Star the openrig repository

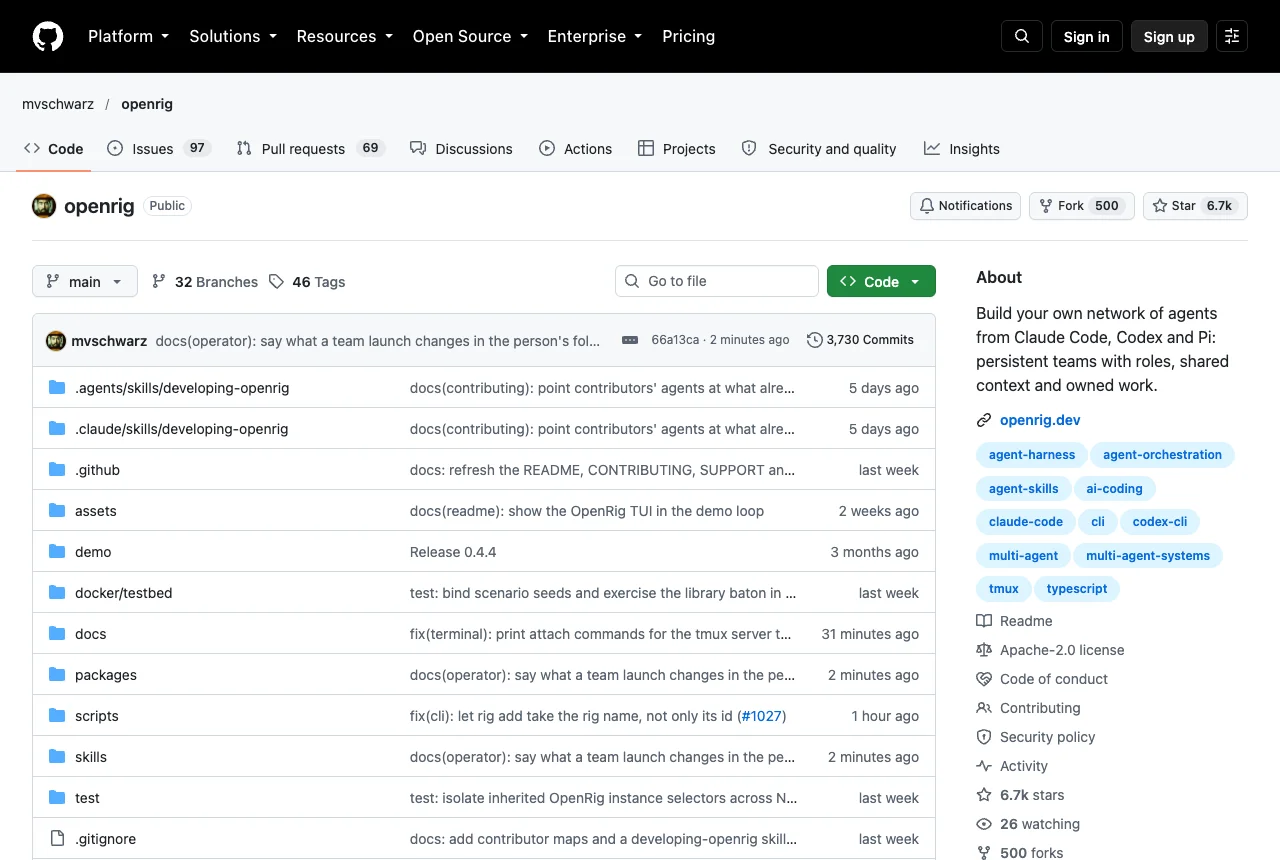[x=1195, y=206]
